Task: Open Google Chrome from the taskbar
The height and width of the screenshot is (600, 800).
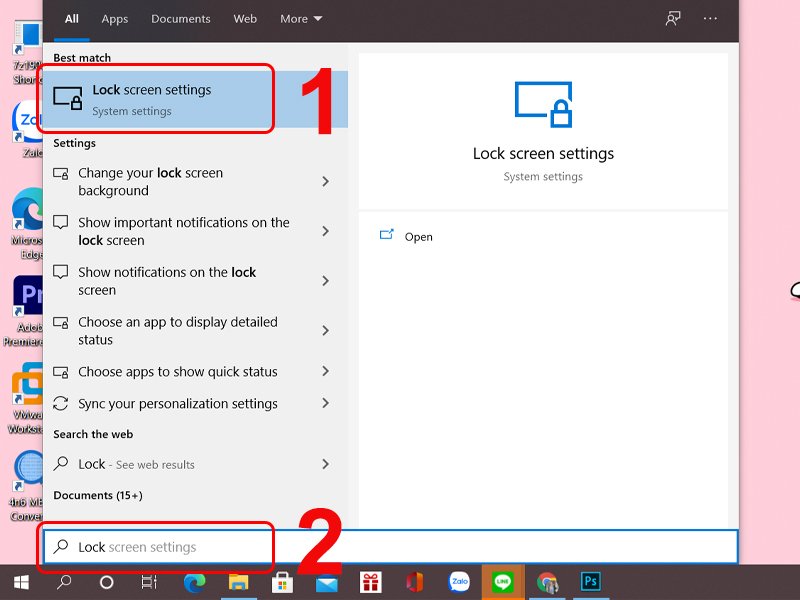Action: click(547, 582)
